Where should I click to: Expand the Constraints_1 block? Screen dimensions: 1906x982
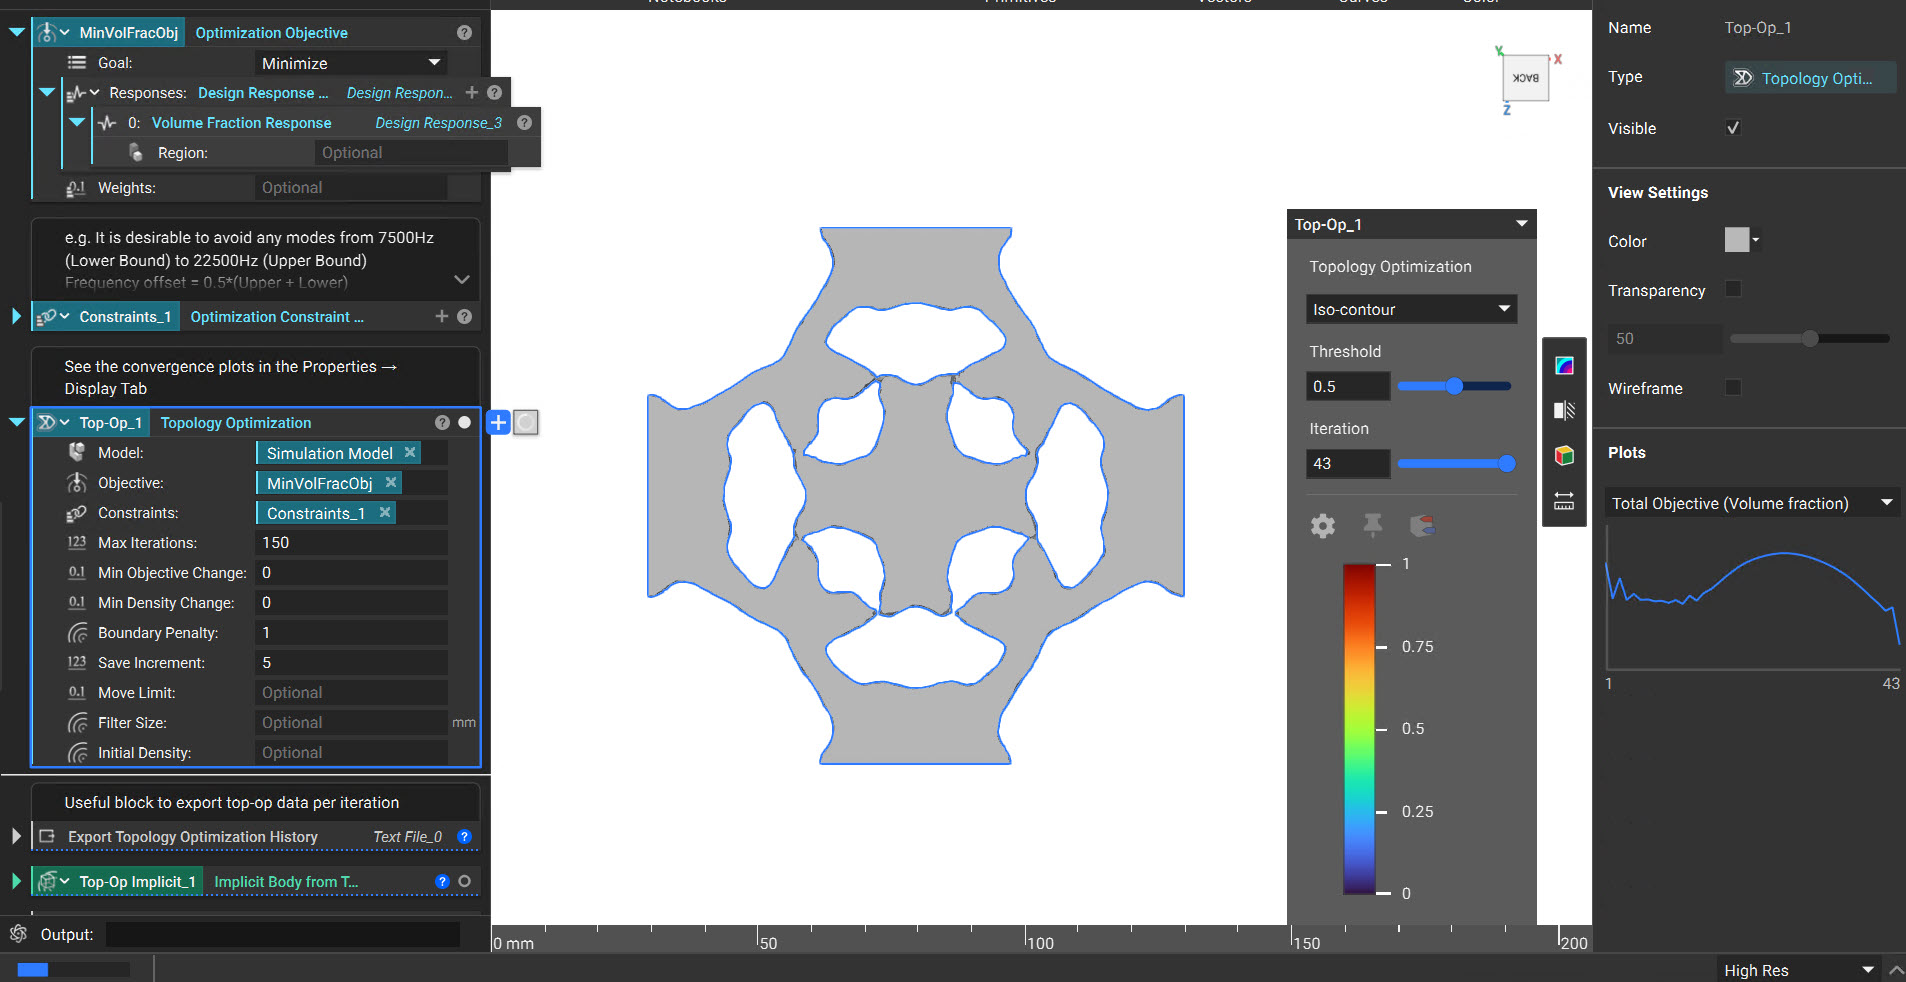pos(16,316)
